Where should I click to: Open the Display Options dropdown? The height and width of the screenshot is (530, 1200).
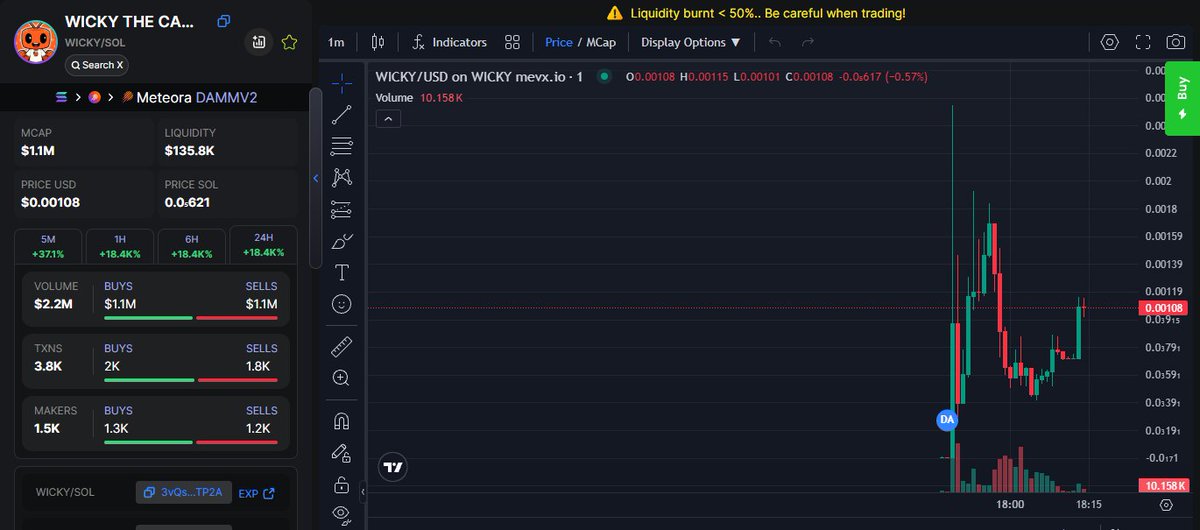click(690, 42)
